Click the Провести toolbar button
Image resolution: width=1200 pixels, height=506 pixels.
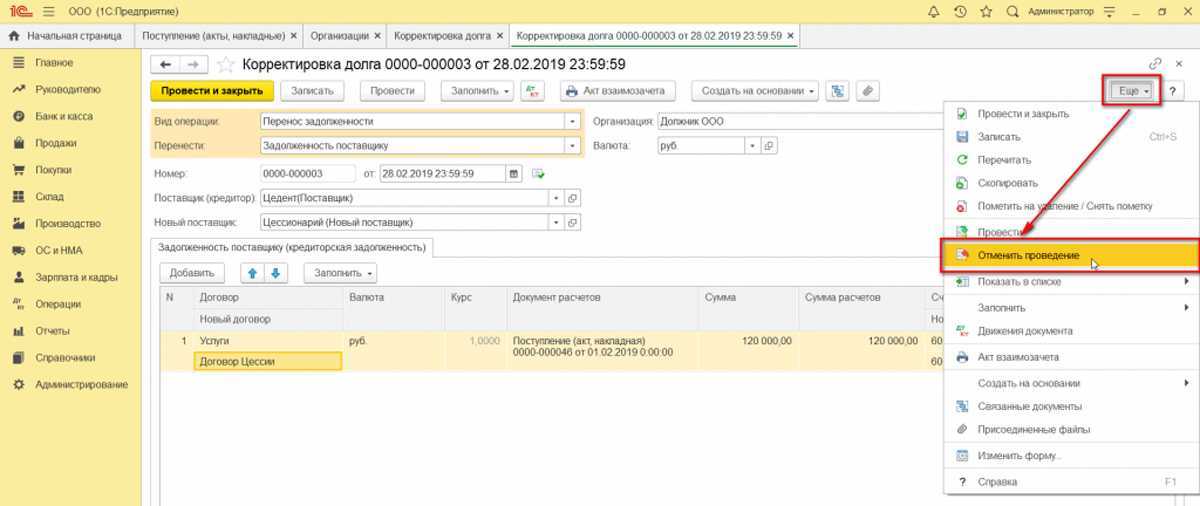pyautogui.click(x=392, y=90)
